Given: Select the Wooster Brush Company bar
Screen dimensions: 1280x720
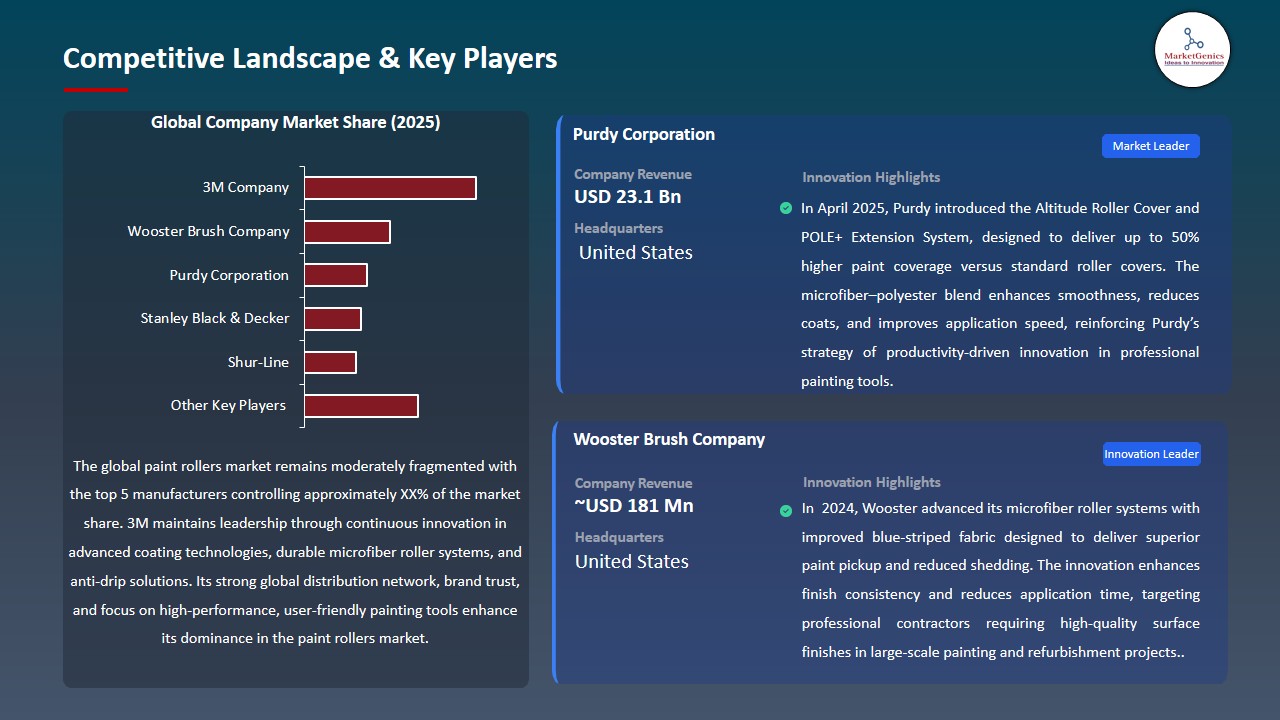Looking at the screenshot, I should [347, 232].
